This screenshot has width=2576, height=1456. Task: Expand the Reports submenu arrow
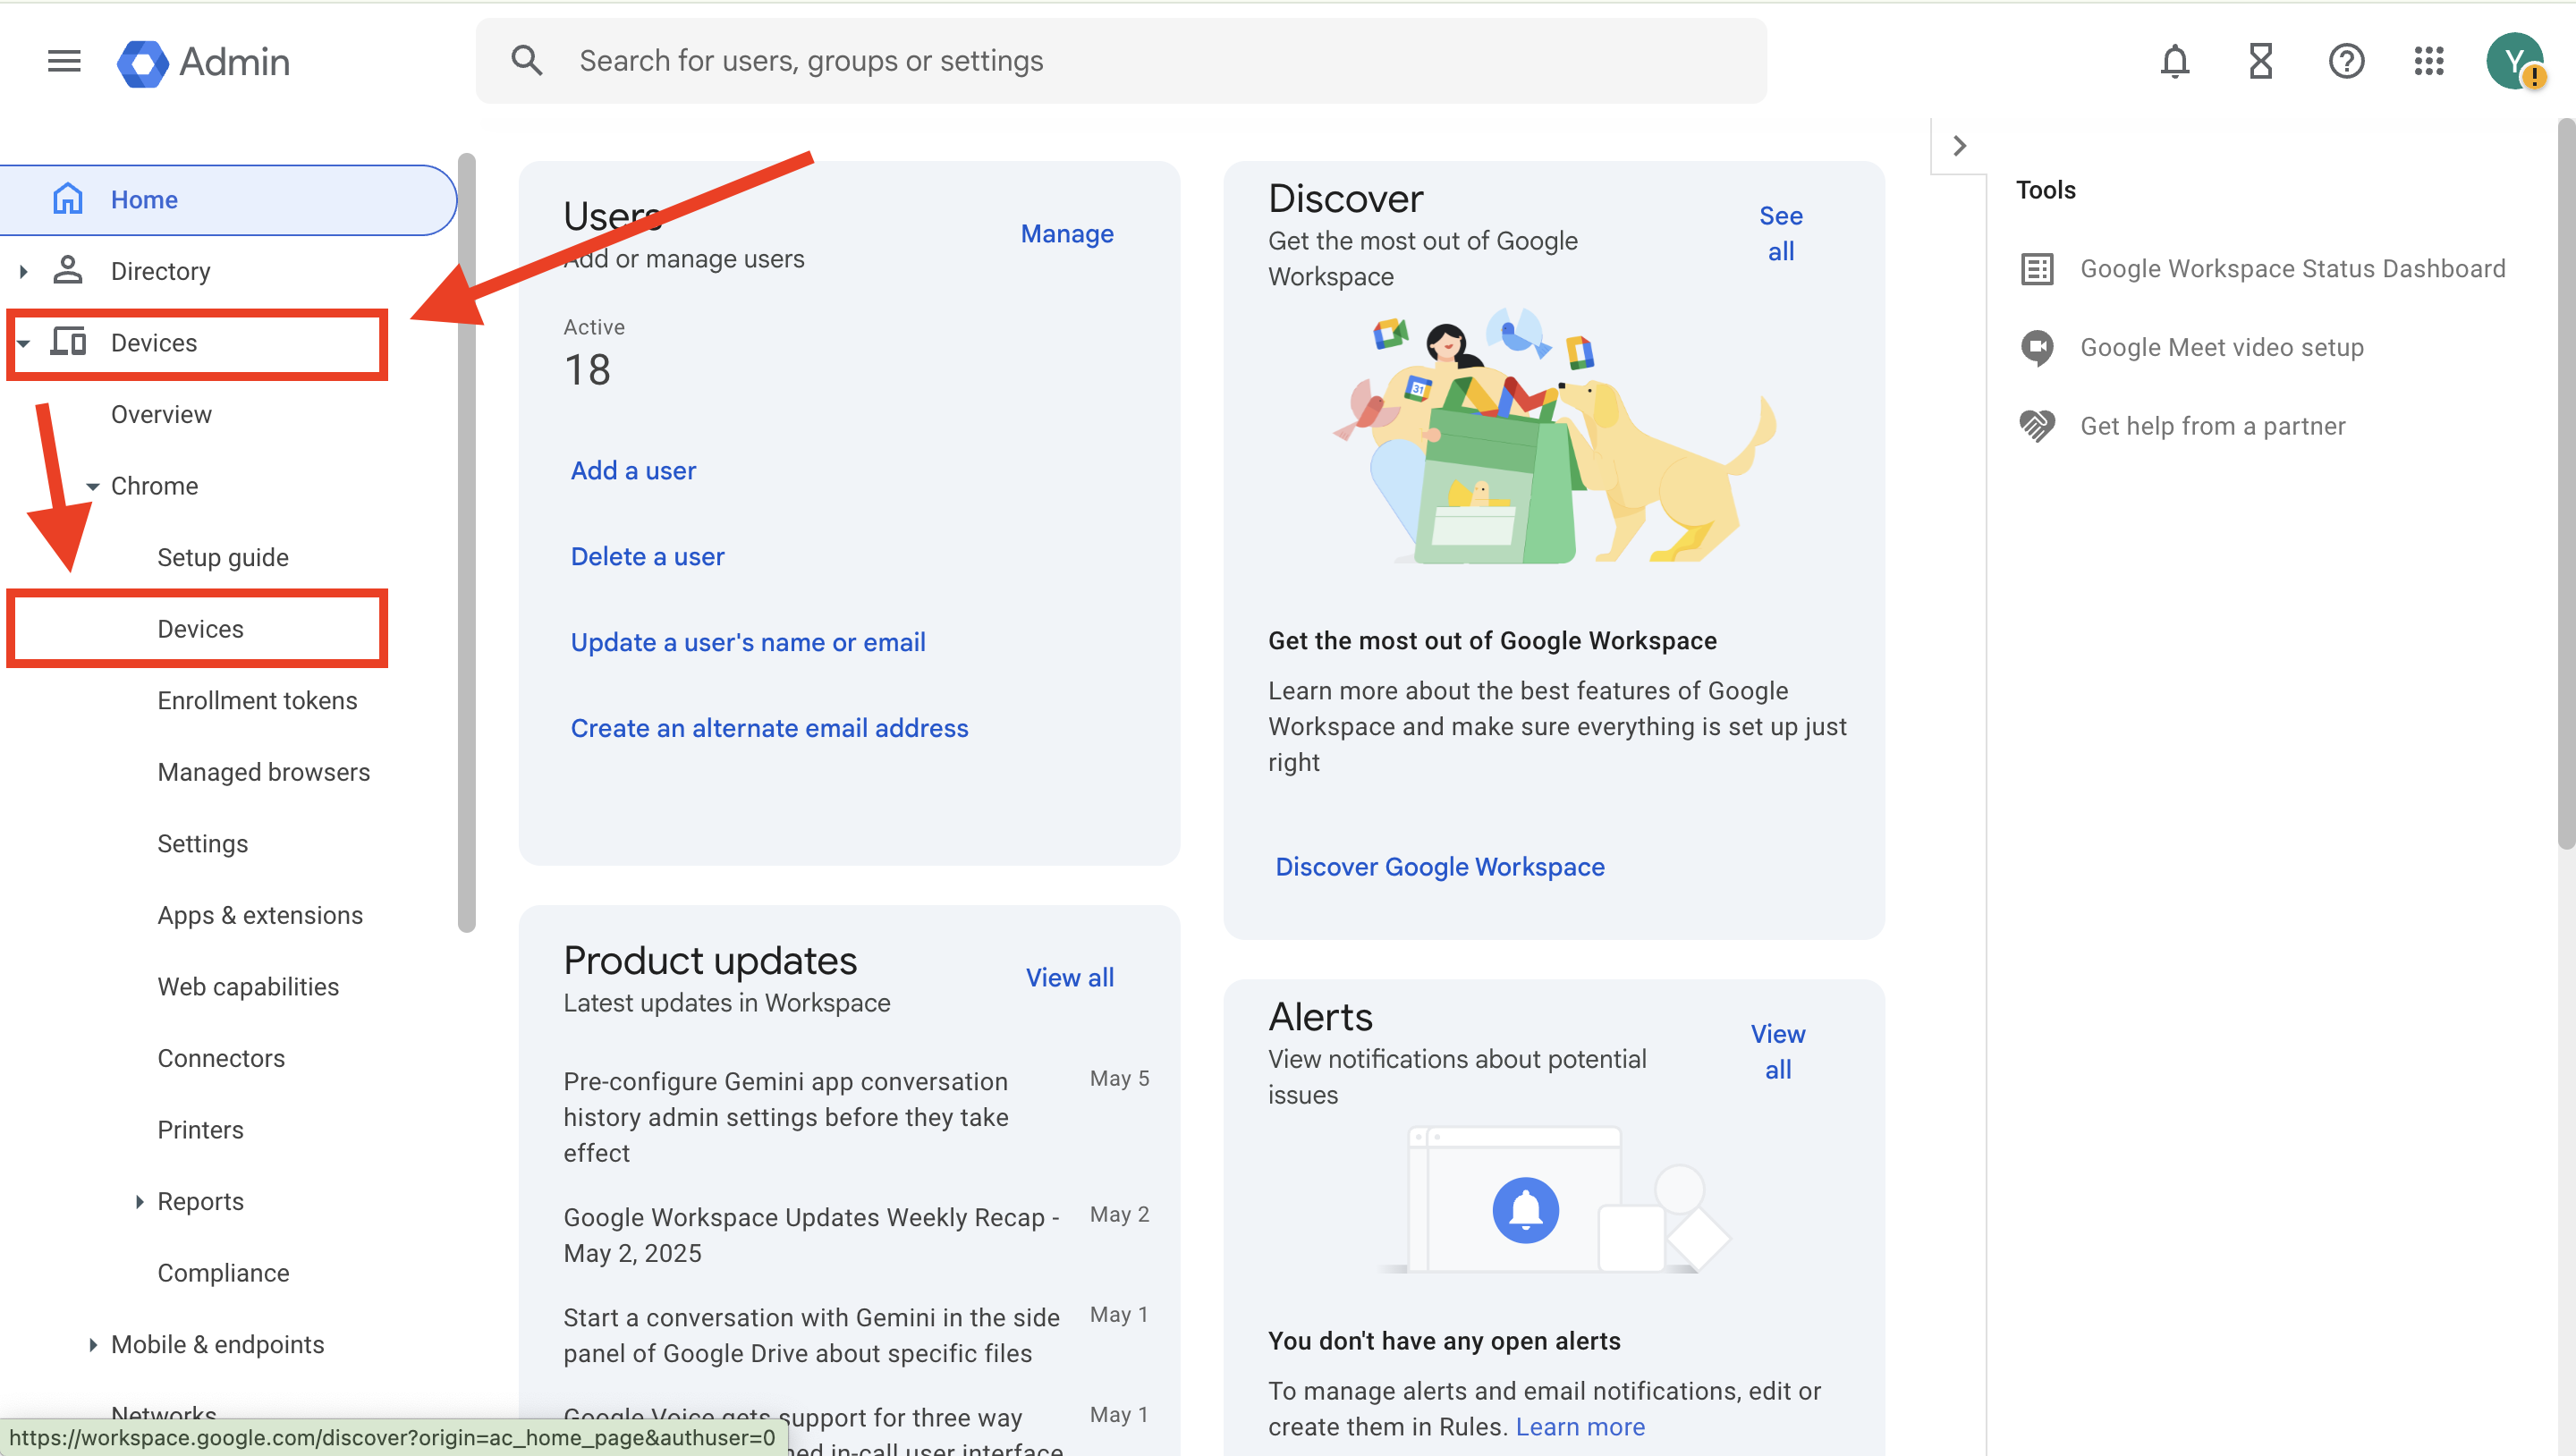pyautogui.click(x=139, y=1201)
